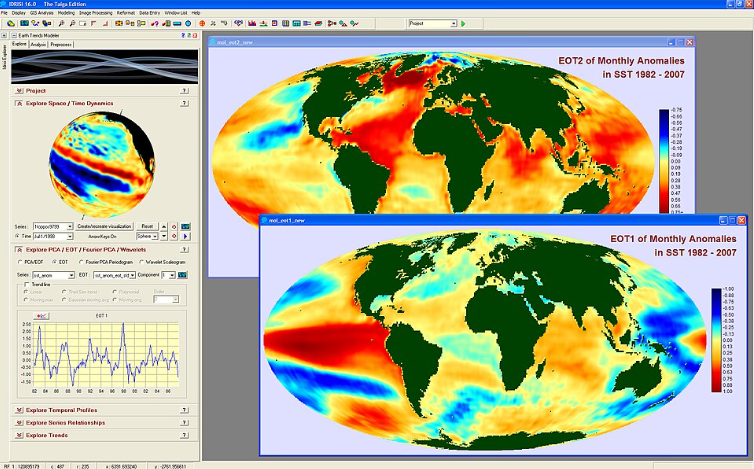Click the green run arrow beside Project dropdown
The height and width of the screenshot is (469, 754).
pyautogui.click(x=464, y=22)
